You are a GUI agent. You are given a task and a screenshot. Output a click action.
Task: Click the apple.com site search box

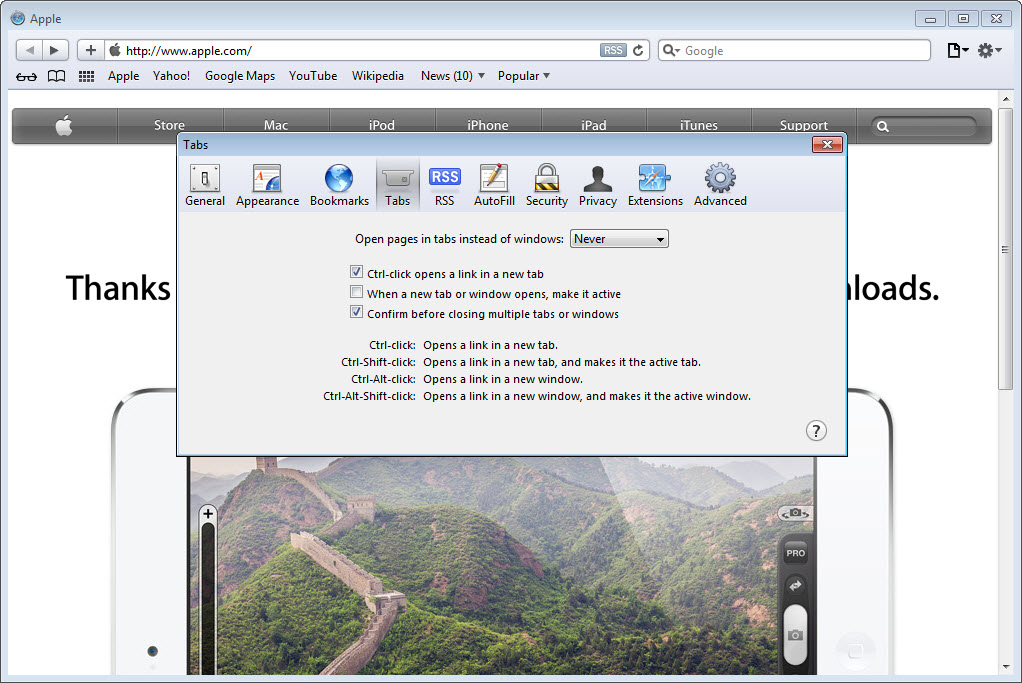point(924,126)
